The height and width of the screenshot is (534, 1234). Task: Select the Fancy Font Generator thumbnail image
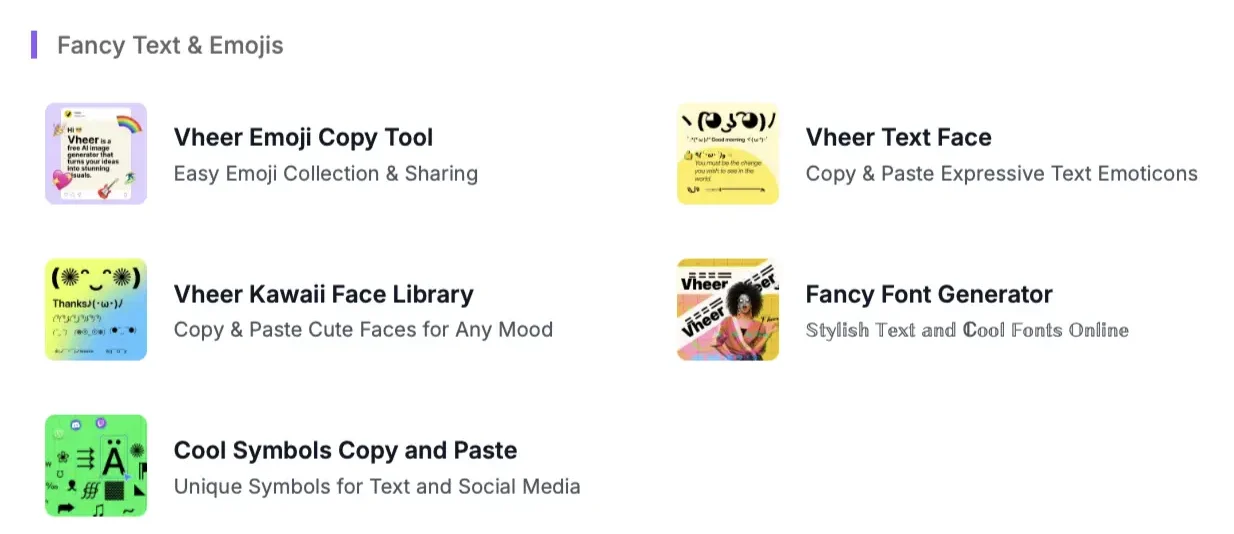(x=728, y=309)
